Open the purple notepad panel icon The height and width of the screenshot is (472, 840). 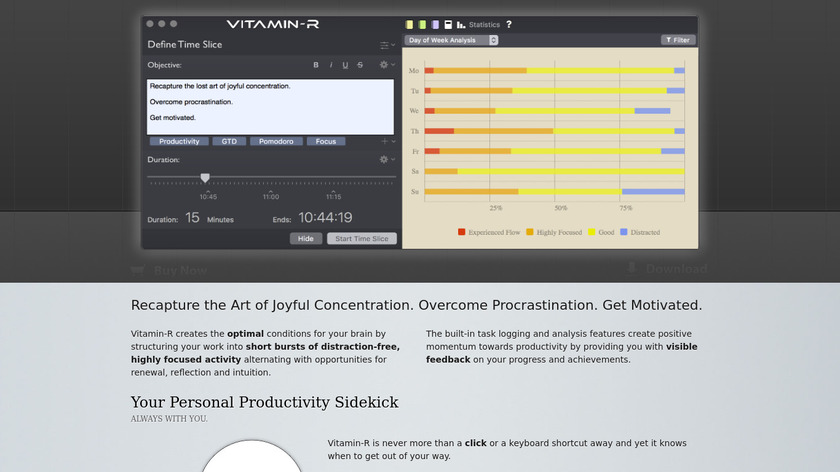pyautogui.click(x=435, y=25)
